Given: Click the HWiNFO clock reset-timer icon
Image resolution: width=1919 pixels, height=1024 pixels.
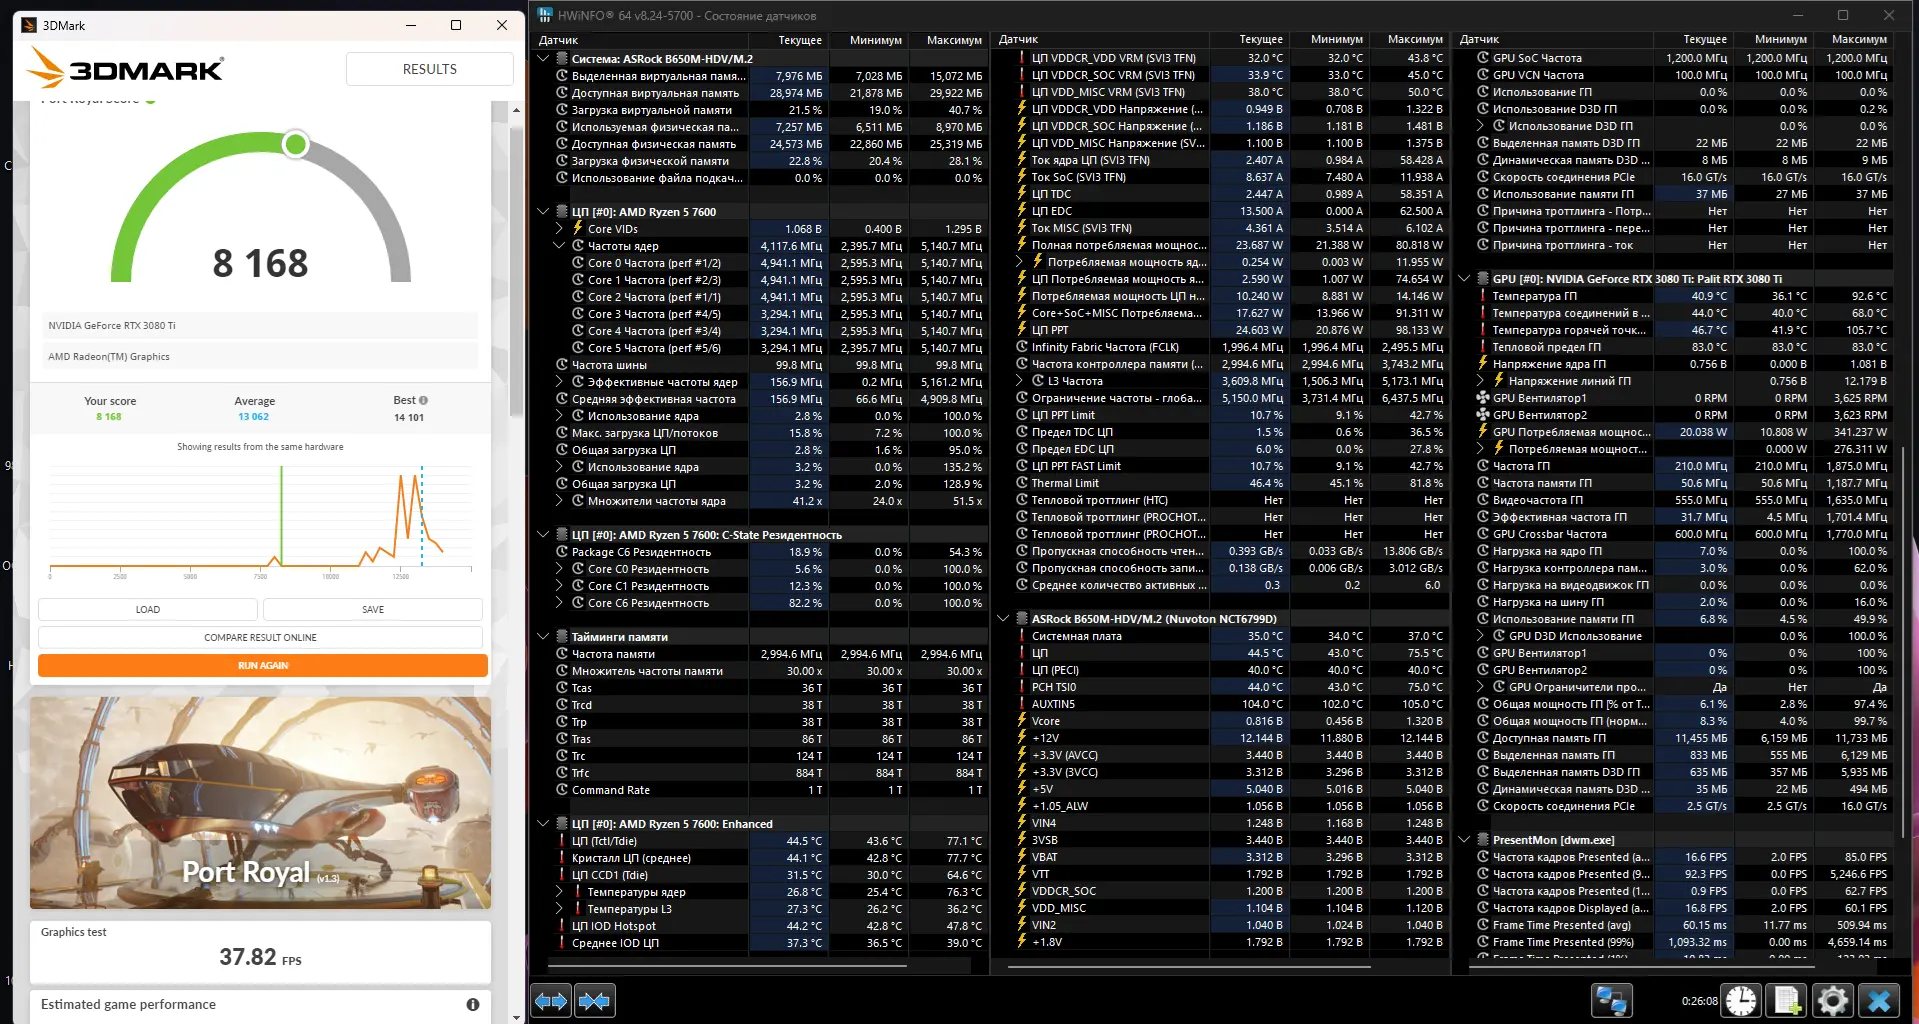Looking at the screenshot, I should (1741, 1000).
